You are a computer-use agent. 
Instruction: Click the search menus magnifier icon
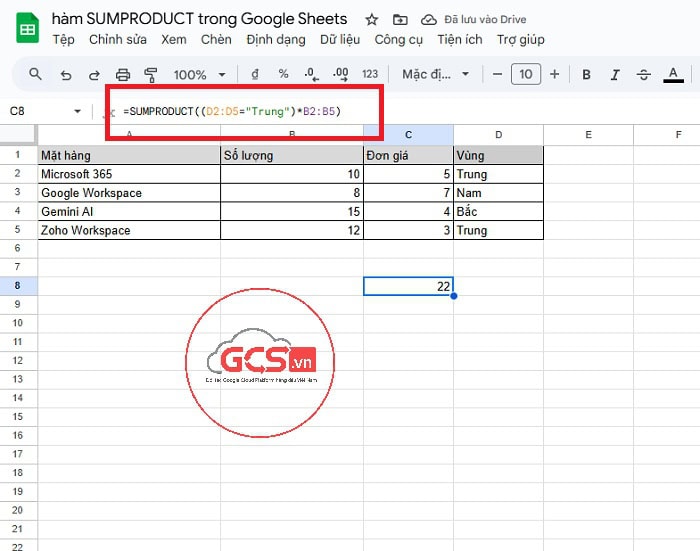coord(35,74)
